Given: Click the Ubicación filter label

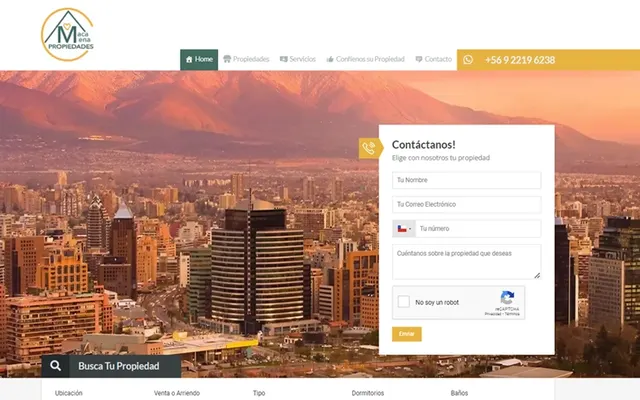Looking at the screenshot, I should coord(69,393).
